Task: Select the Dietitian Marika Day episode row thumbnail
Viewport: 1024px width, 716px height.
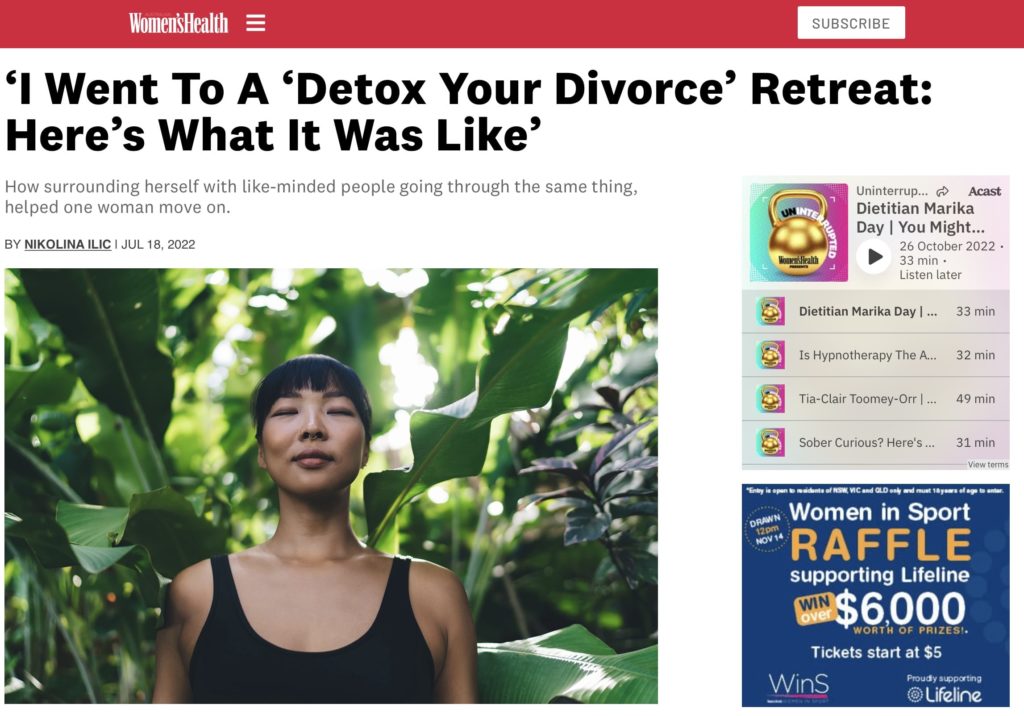Action: [770, 312]
